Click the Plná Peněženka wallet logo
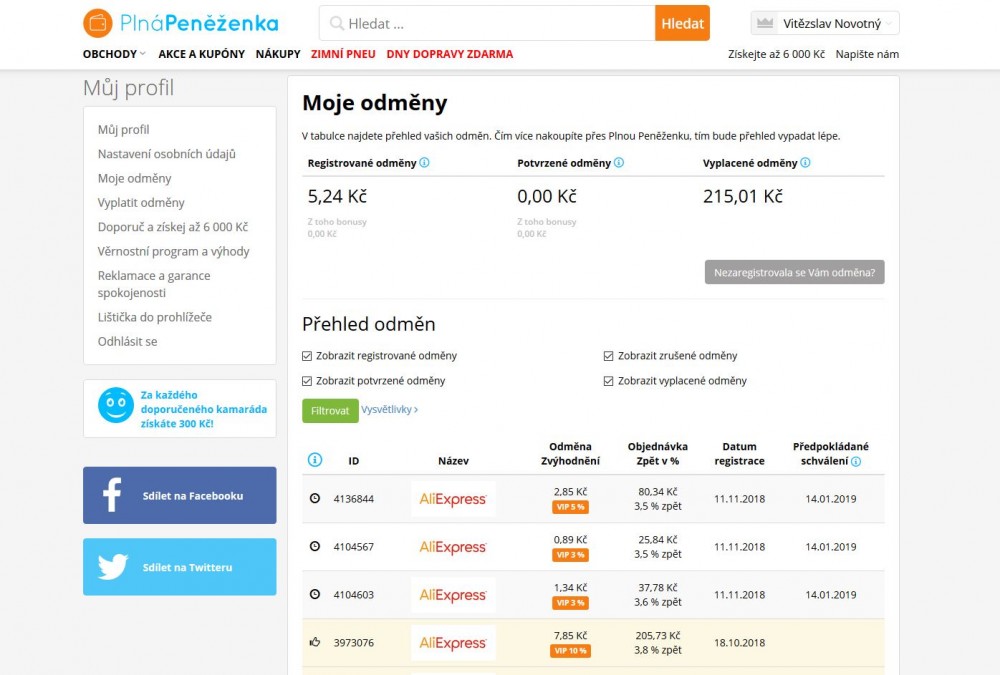 coord(98,23)
